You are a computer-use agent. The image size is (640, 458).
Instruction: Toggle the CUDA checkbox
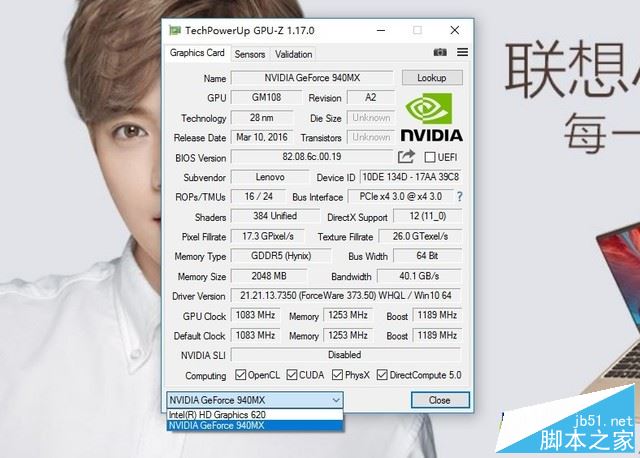[x=292, y=375]
